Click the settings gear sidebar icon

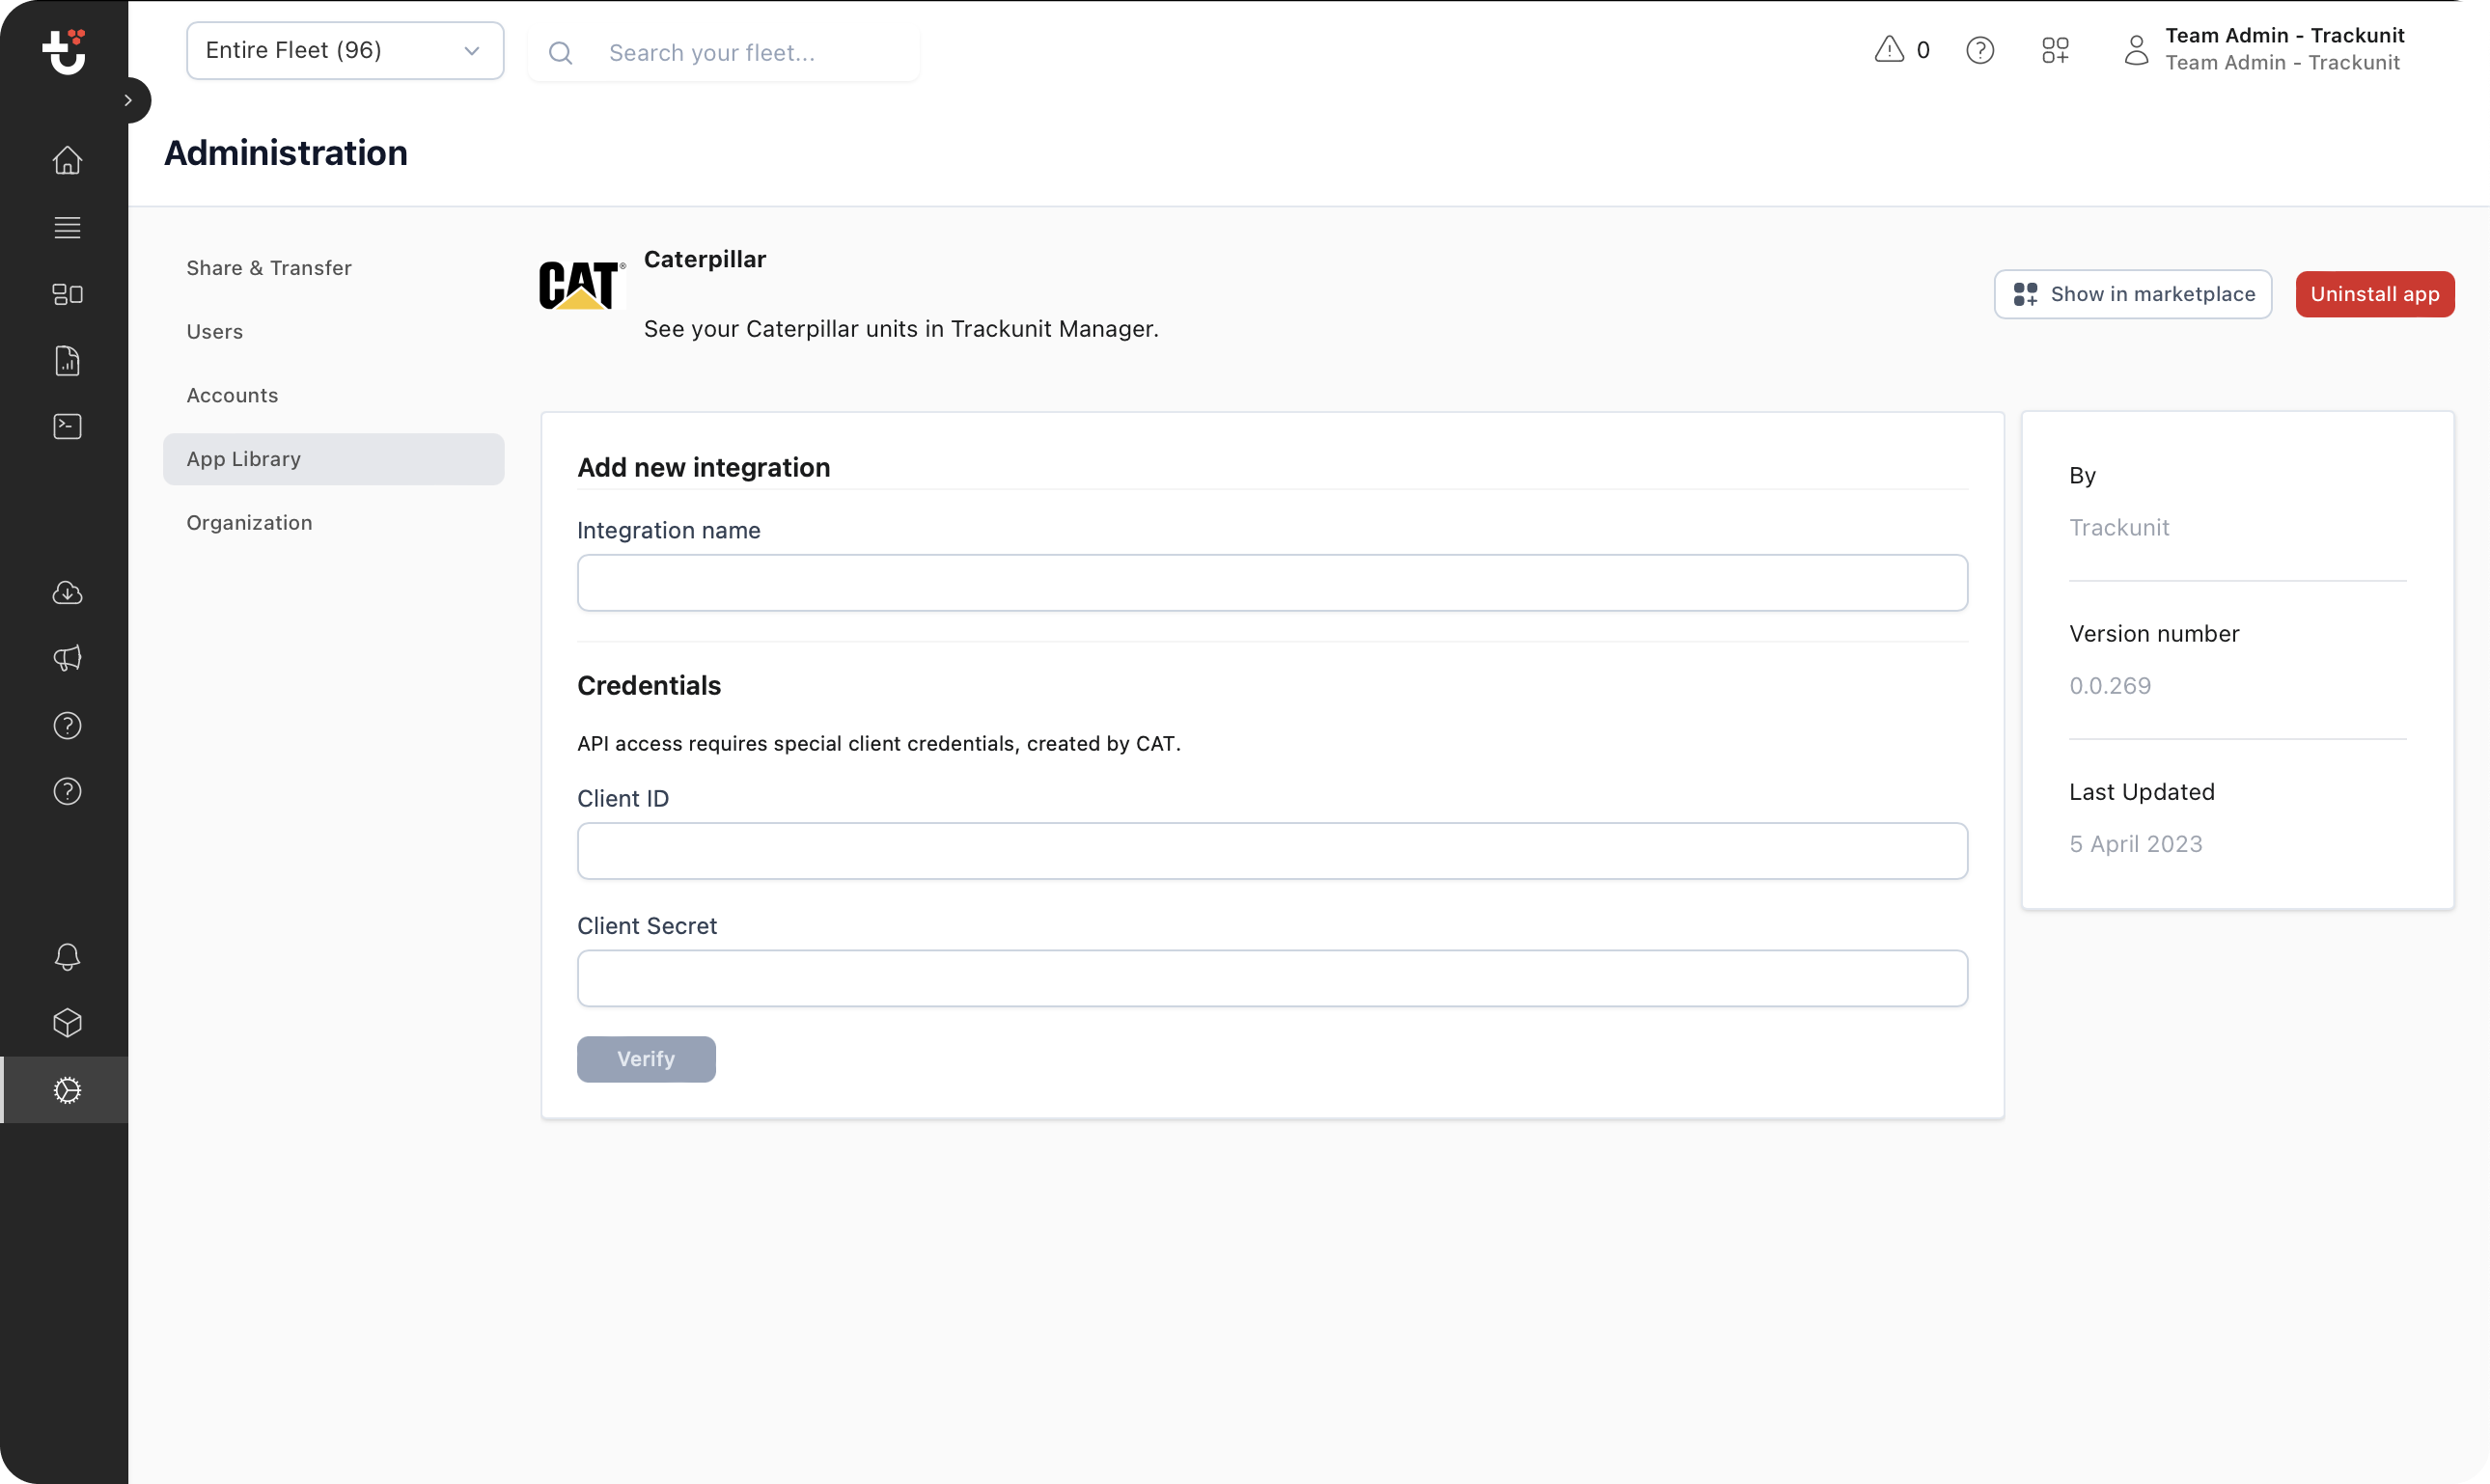coord(67,1090)
